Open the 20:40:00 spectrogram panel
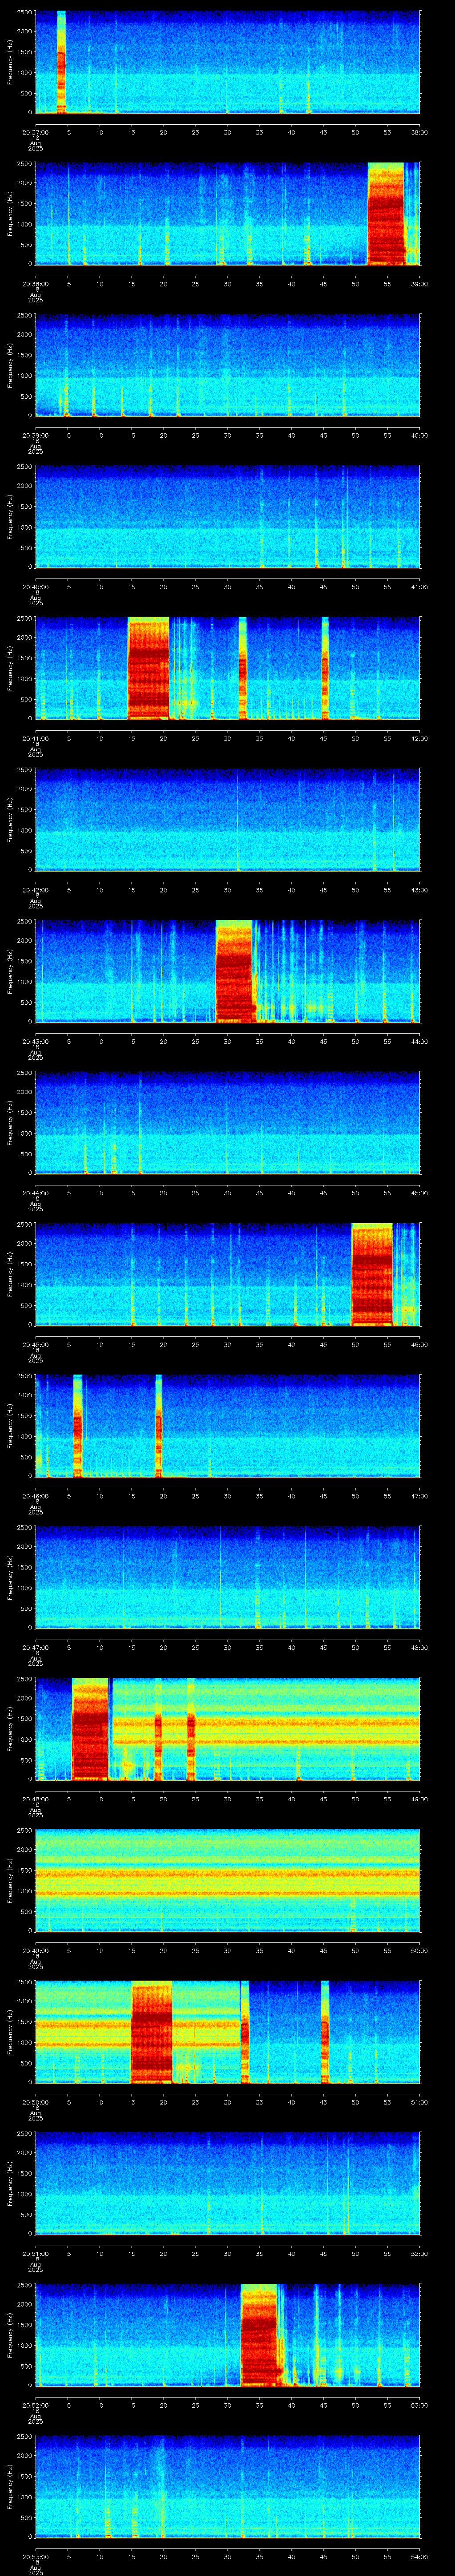 (227, 516)
